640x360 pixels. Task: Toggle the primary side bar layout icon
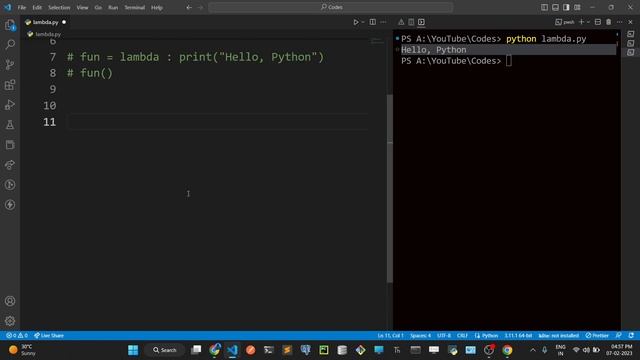coord(544,7)
